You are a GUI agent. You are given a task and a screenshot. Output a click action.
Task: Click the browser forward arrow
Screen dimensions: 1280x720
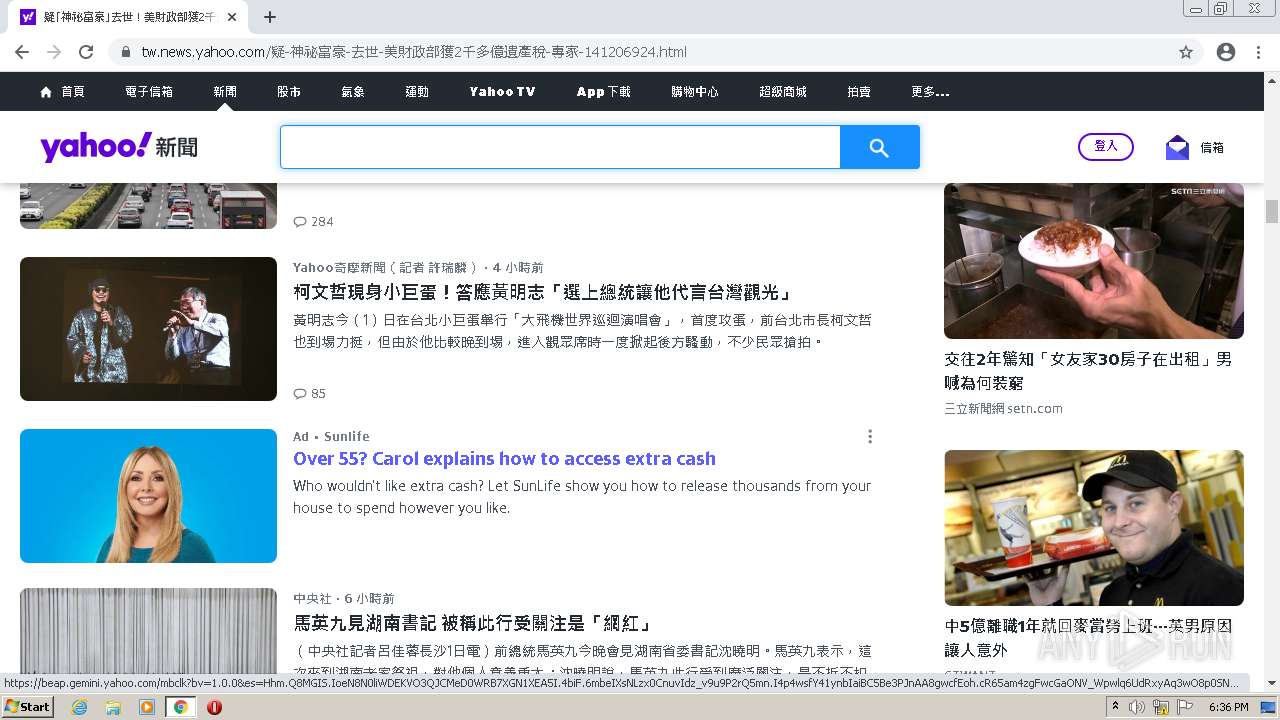(x=54, y=52)
